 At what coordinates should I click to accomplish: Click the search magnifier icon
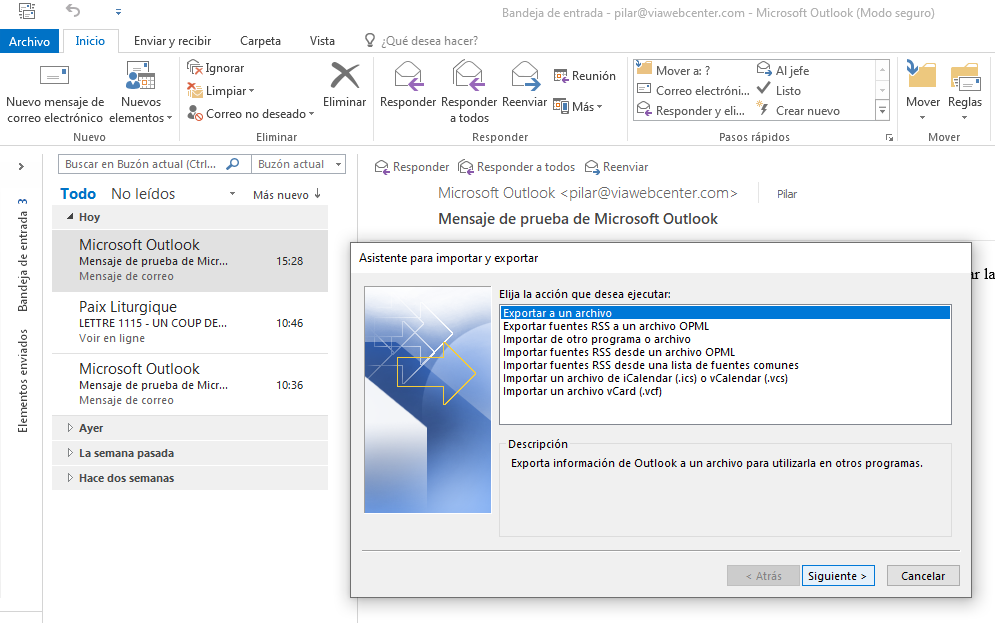233,164
